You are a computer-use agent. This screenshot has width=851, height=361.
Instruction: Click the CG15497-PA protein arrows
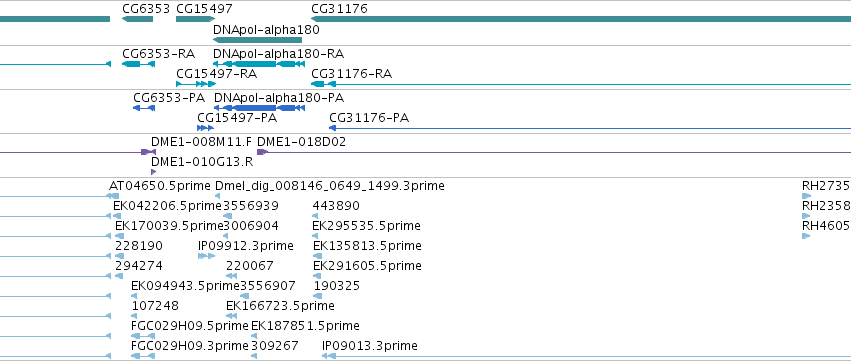[205, 128]
